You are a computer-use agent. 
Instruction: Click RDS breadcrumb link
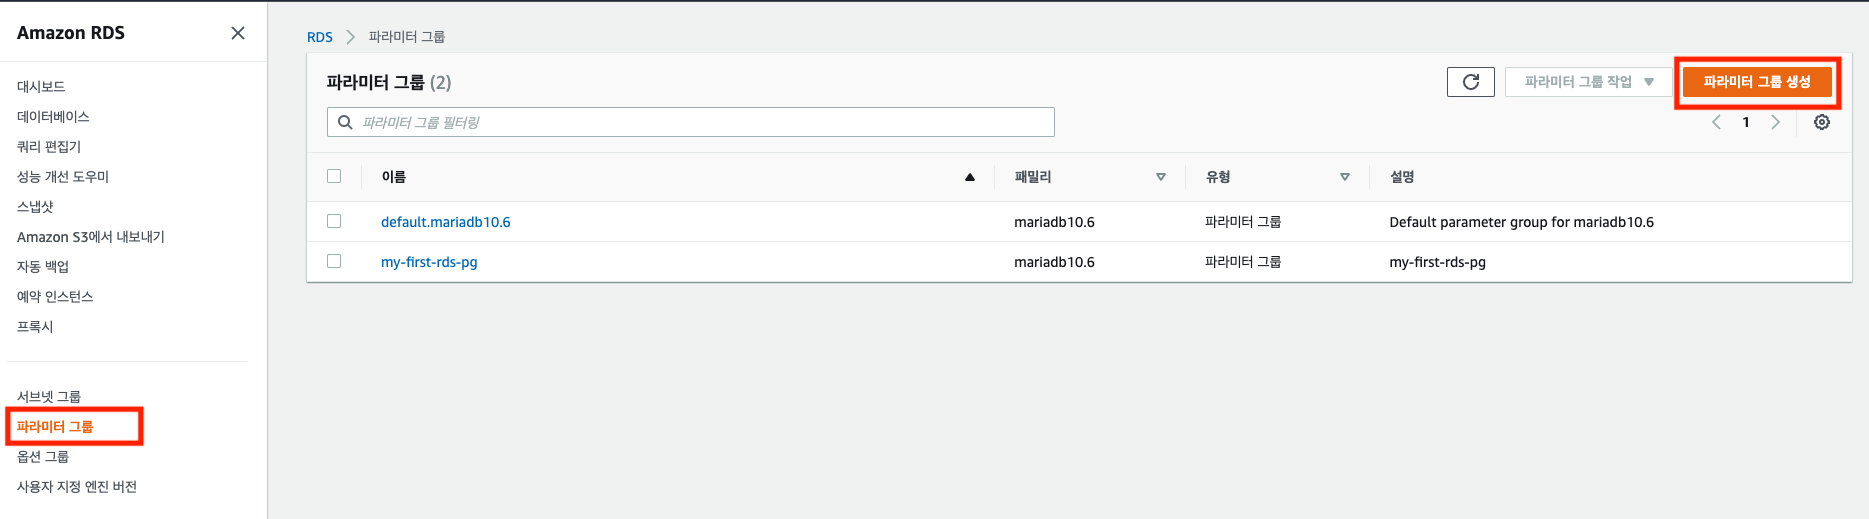coord(320,37)
